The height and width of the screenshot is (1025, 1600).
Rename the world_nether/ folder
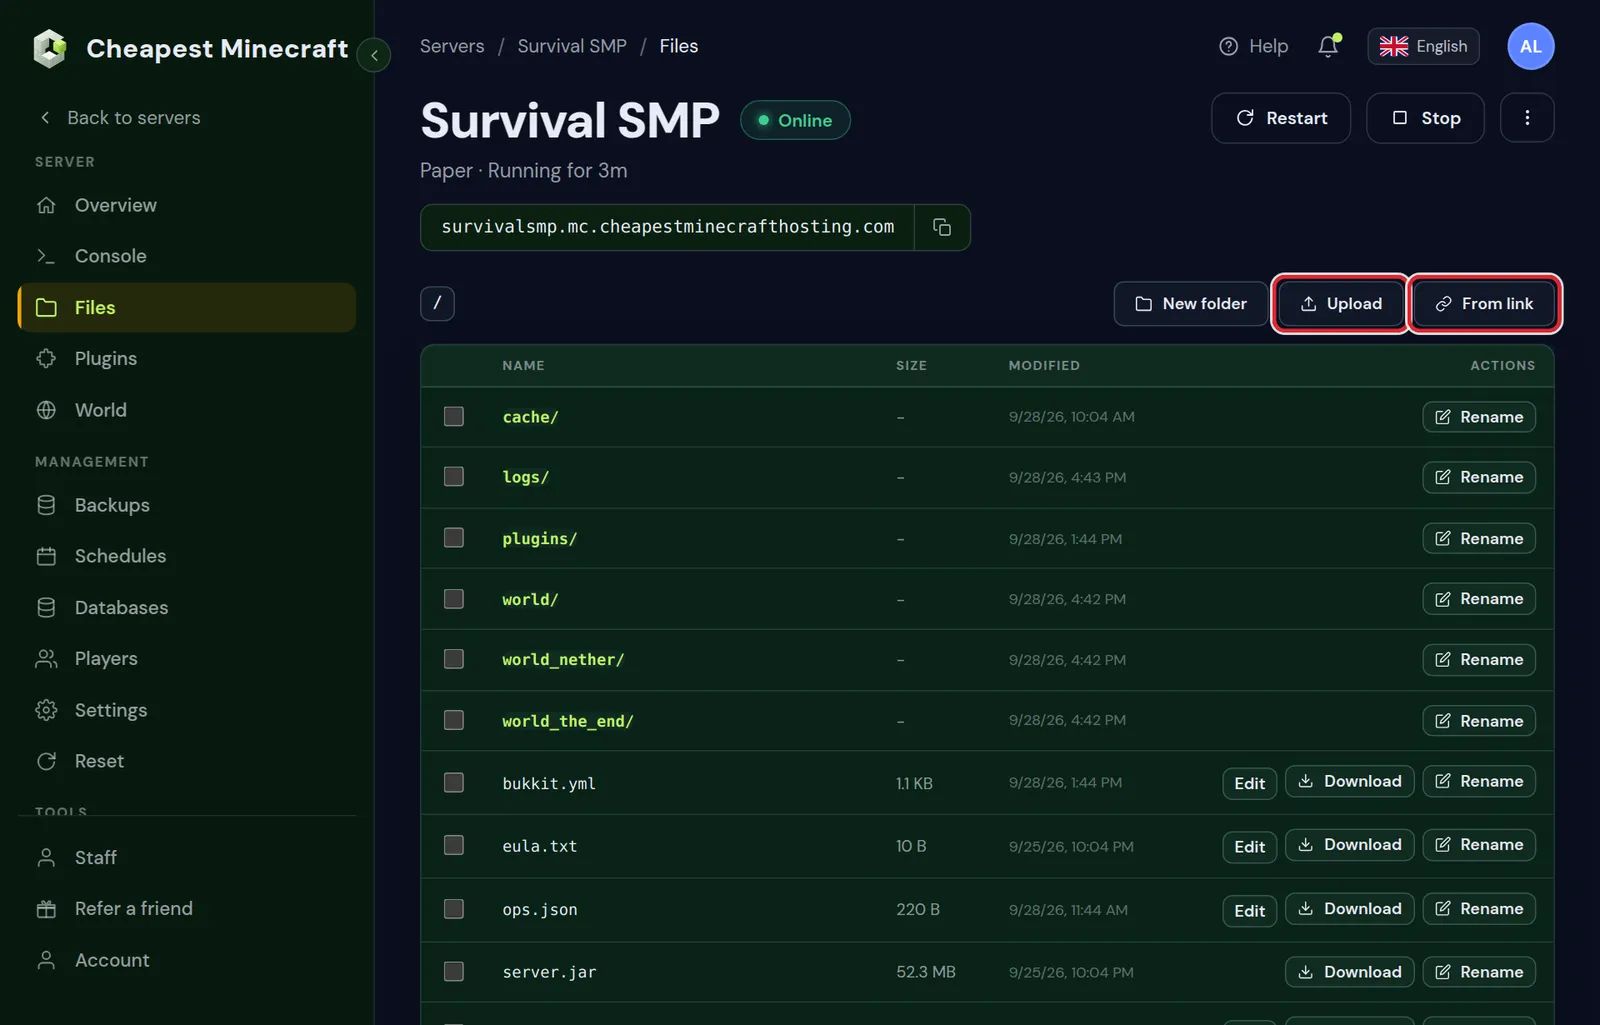[1479, 660]
